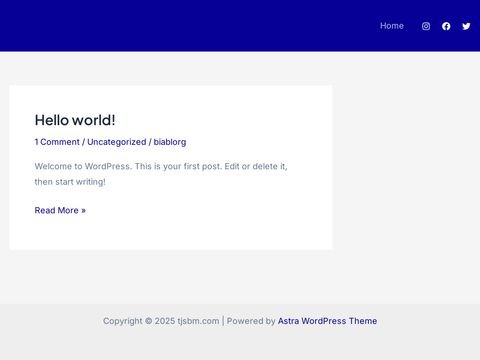Open the Uncategorized category link
The image size is (480, 360).
click(117, 142)
